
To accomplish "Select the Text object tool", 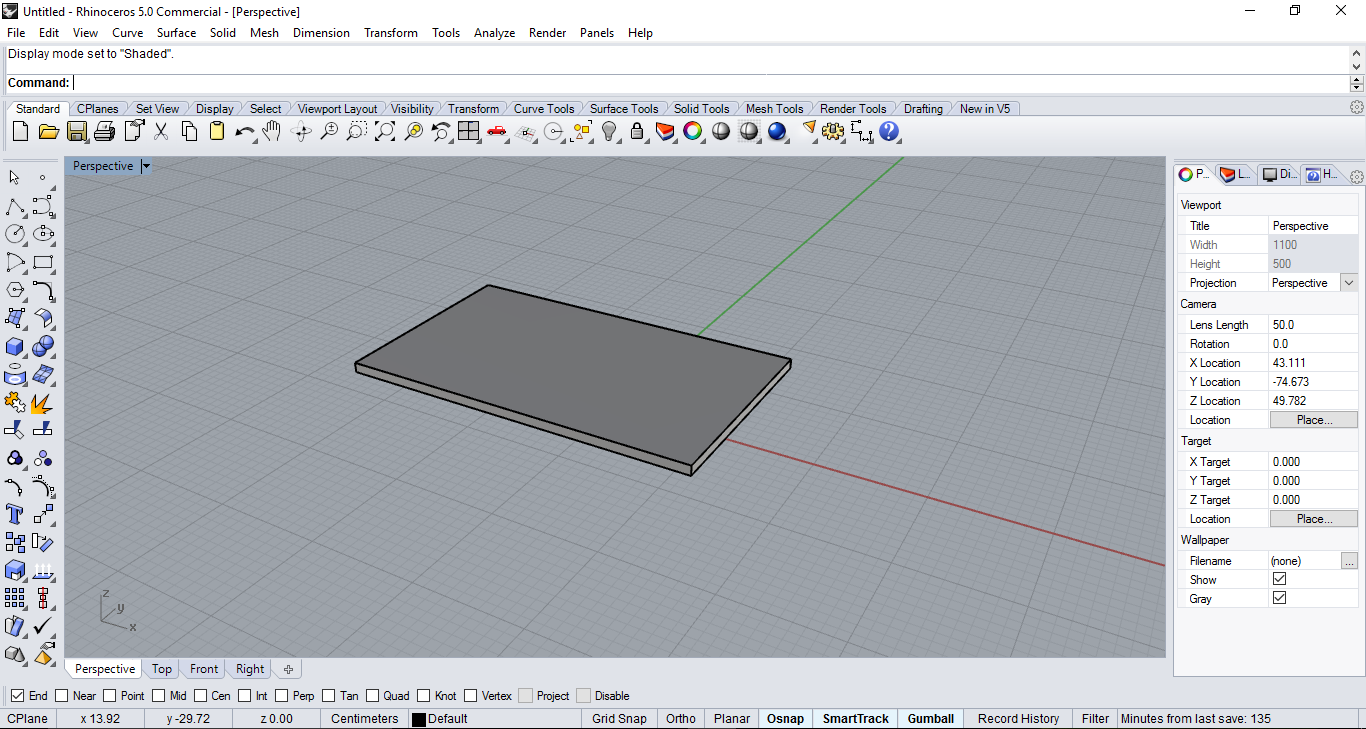I will (15, 514).
